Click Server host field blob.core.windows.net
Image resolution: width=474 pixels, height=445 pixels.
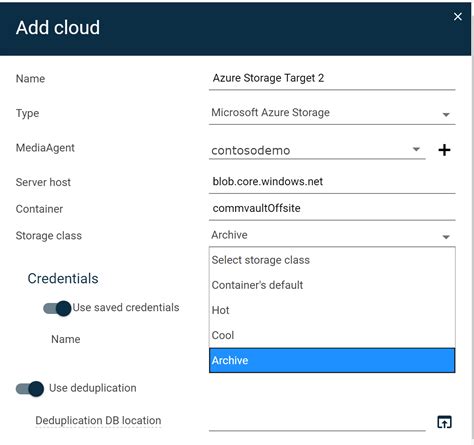pos(332,182)
